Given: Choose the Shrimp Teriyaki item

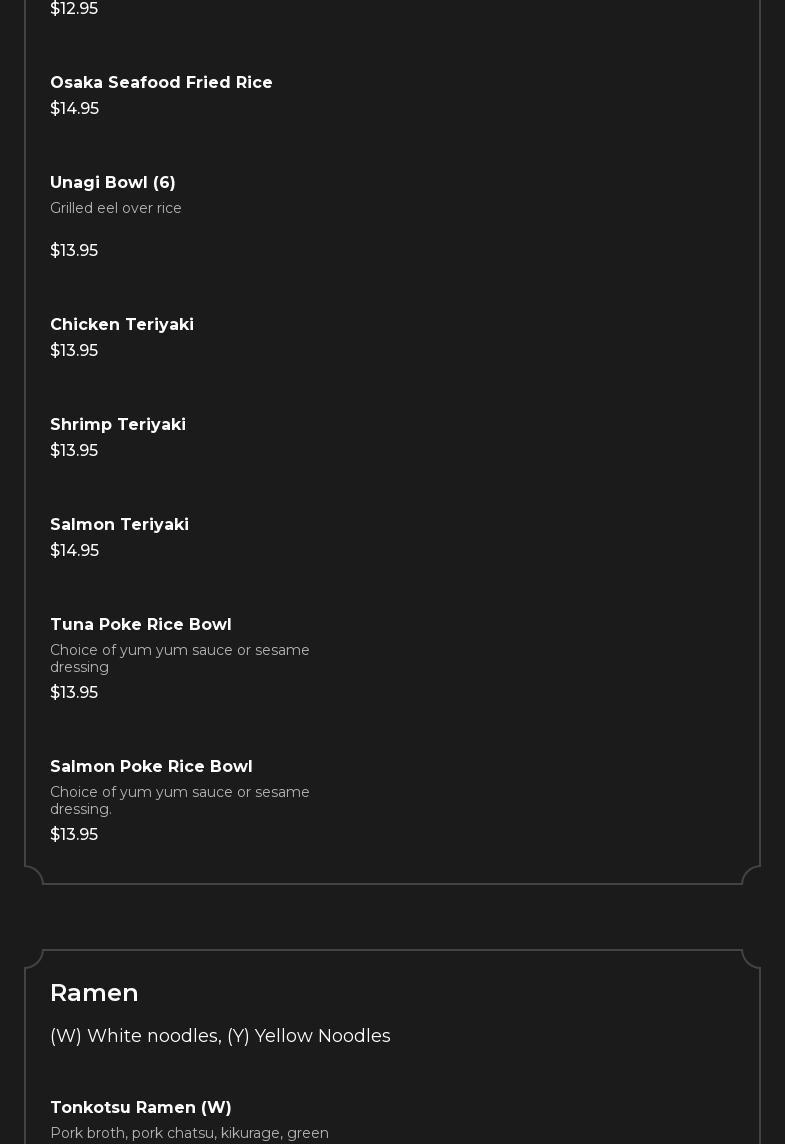Looking at the screenshot, I should 118,425.
